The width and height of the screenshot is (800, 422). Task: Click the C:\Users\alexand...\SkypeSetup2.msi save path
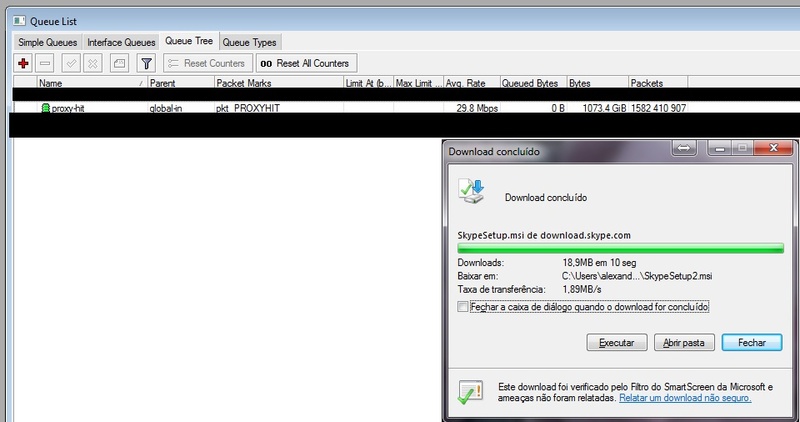[637, 276]
